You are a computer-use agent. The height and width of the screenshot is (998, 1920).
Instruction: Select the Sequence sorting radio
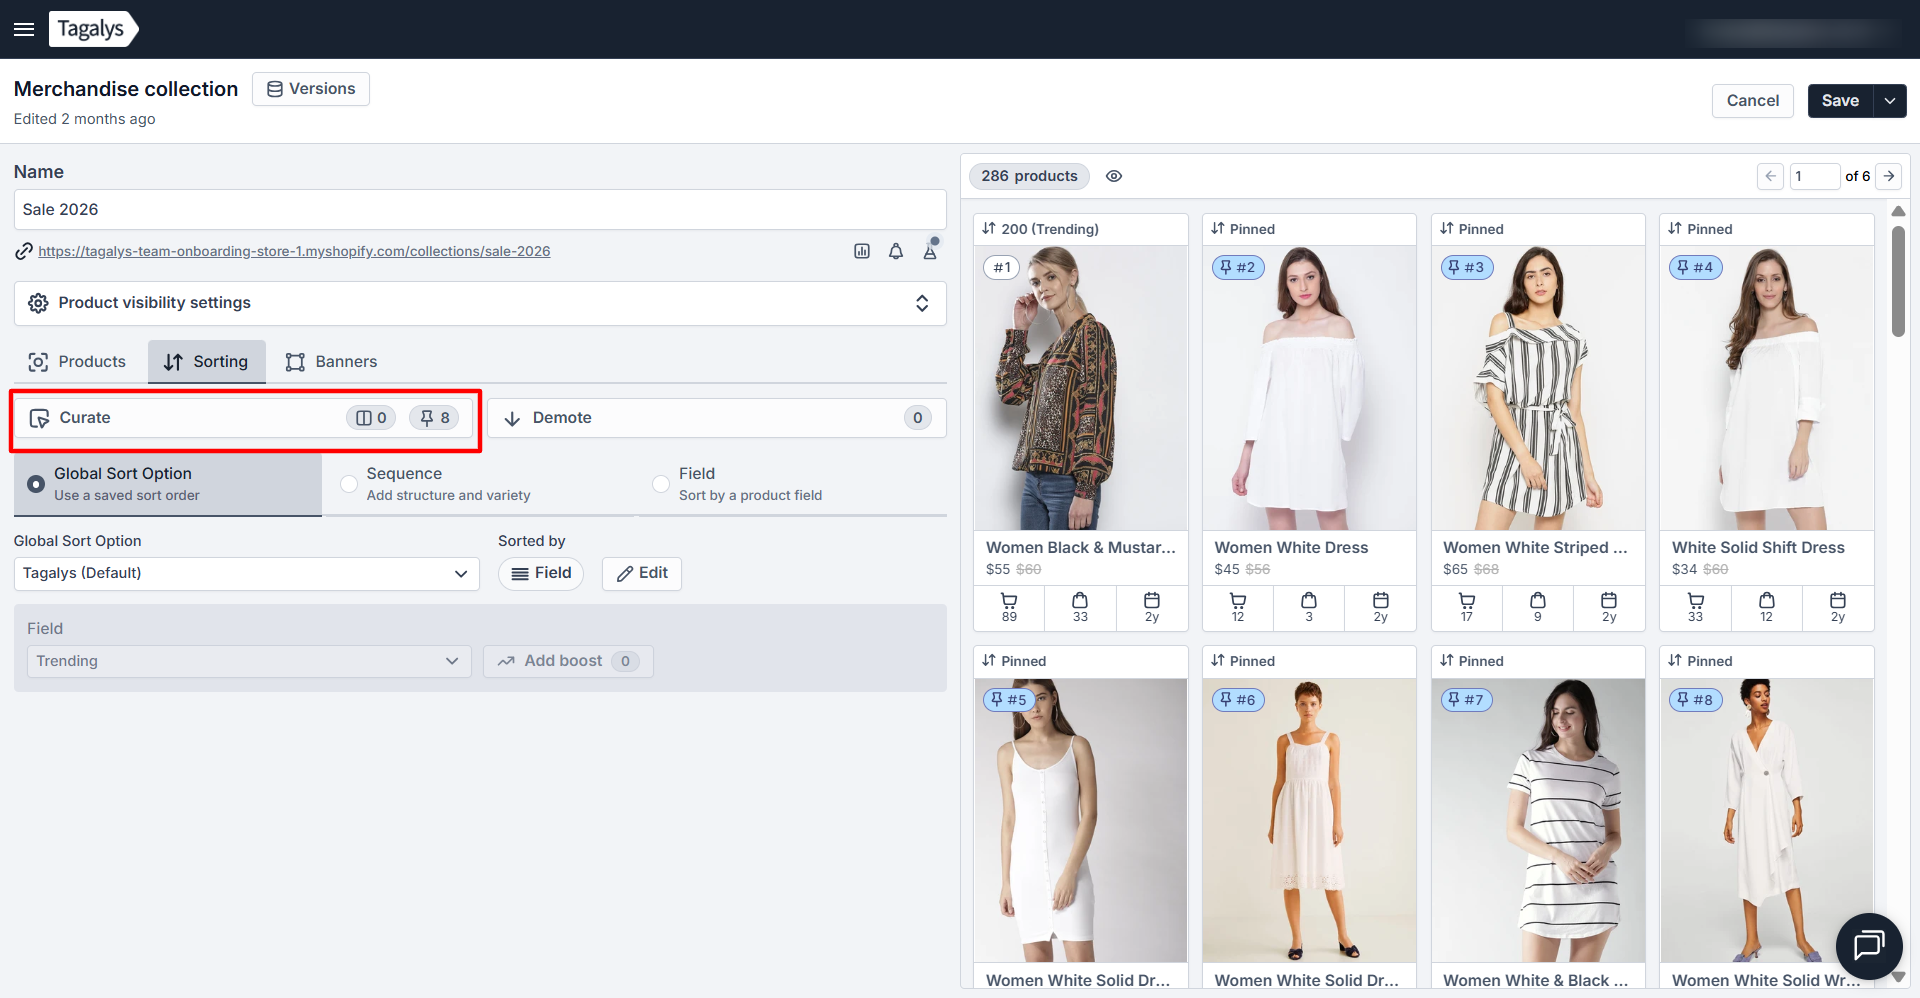[x=349, y=484]
